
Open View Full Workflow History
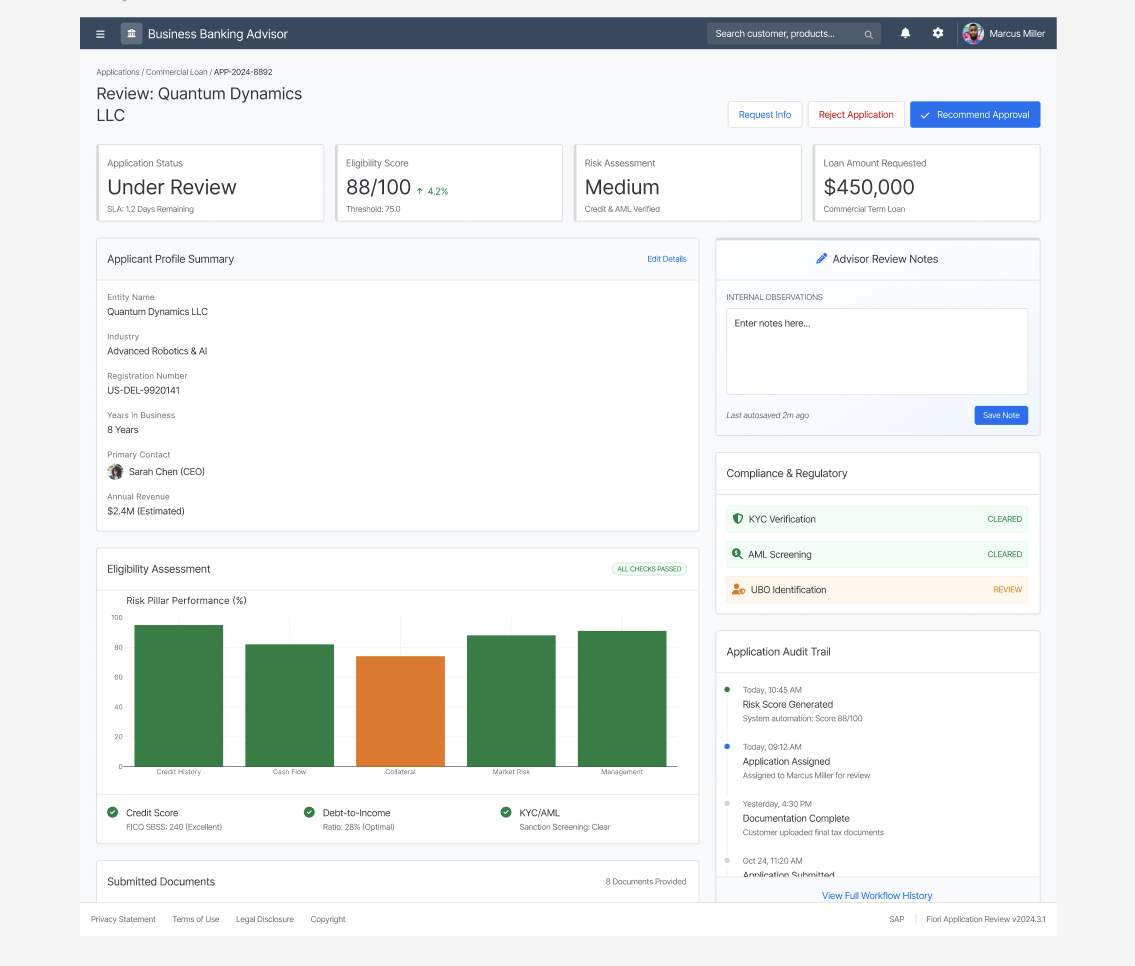(877, 896)
